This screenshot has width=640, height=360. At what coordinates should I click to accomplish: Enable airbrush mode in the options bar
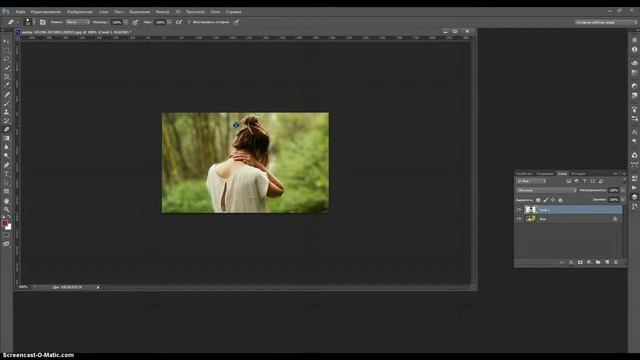[x=179, y=22]
